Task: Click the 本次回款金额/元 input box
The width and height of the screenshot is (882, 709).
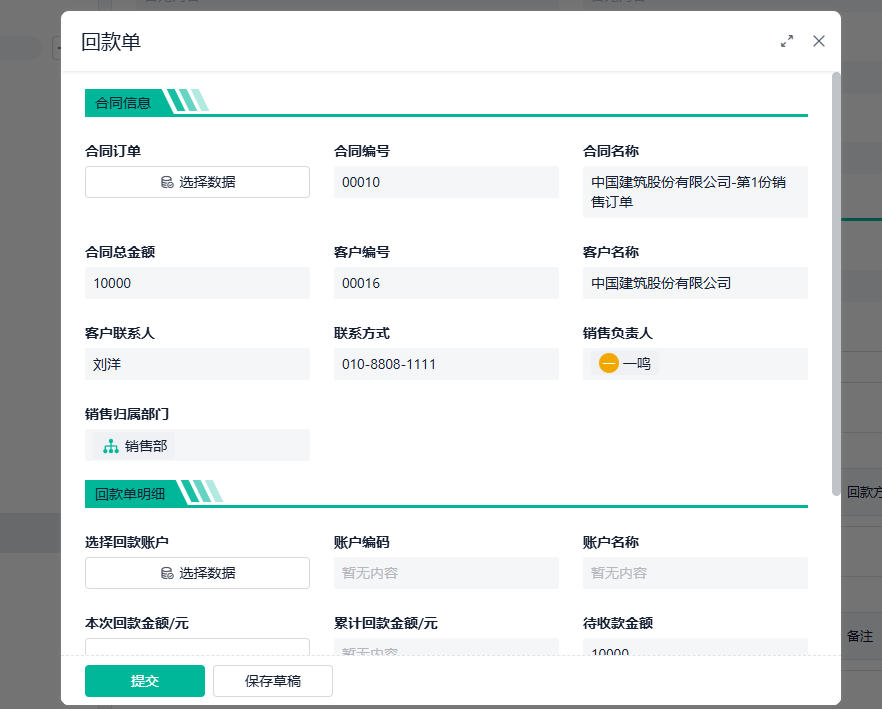Action: (x=197, y=647)
